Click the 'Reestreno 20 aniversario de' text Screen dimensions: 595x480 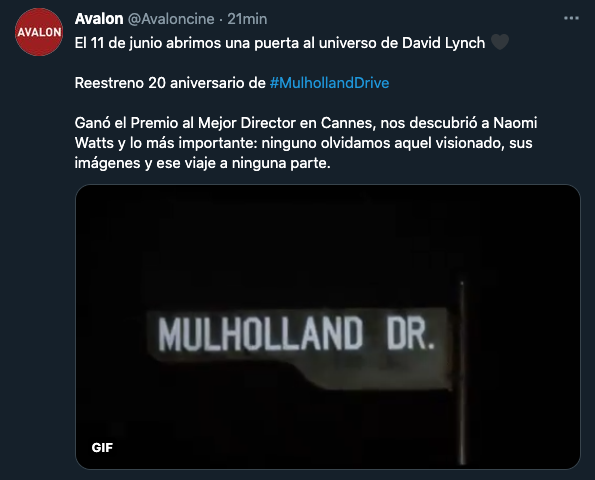click(170, 83)
